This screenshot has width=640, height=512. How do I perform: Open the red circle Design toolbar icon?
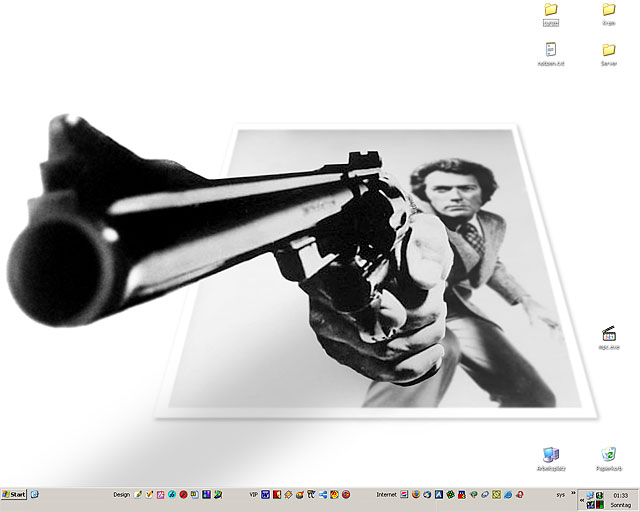(183, 494)
